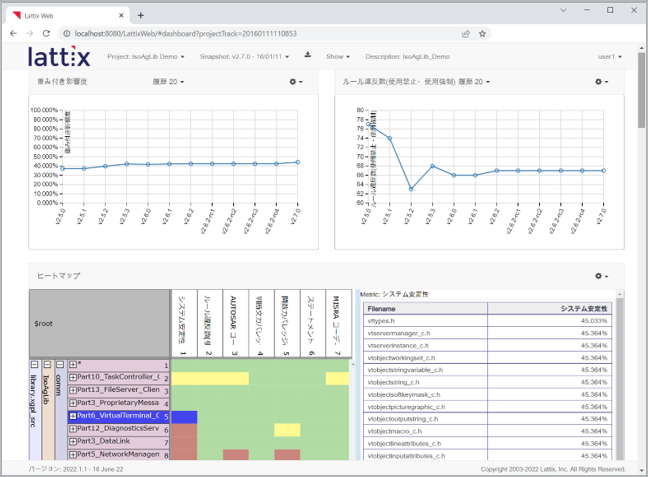Click the Lattix logo
This screenshot has height=477, width=648.
pyautogui.click(x=59, y=57)
